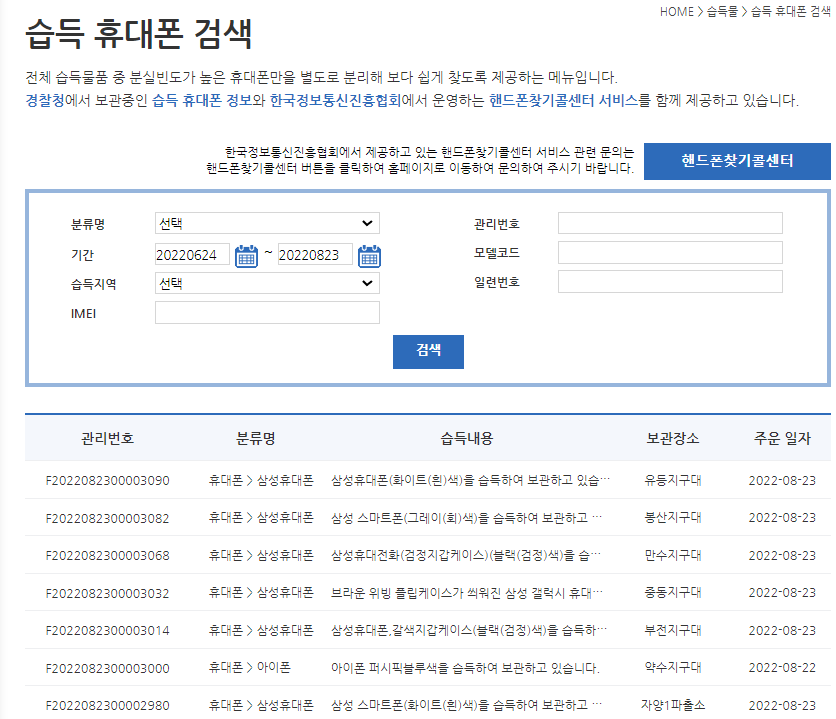Open the 습득물 breadcrumb link
Screen dimensions: 836x719
(722, 12)
